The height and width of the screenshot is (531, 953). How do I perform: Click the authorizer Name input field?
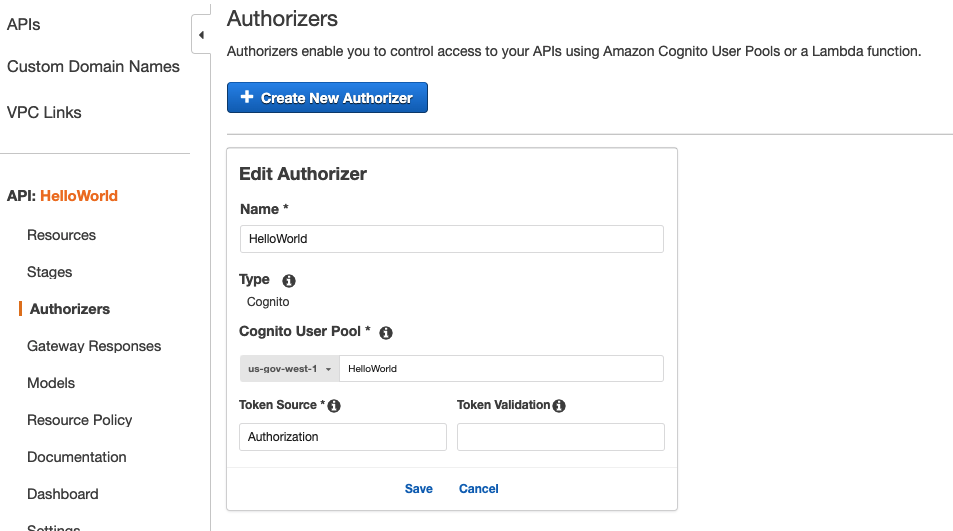452,239
